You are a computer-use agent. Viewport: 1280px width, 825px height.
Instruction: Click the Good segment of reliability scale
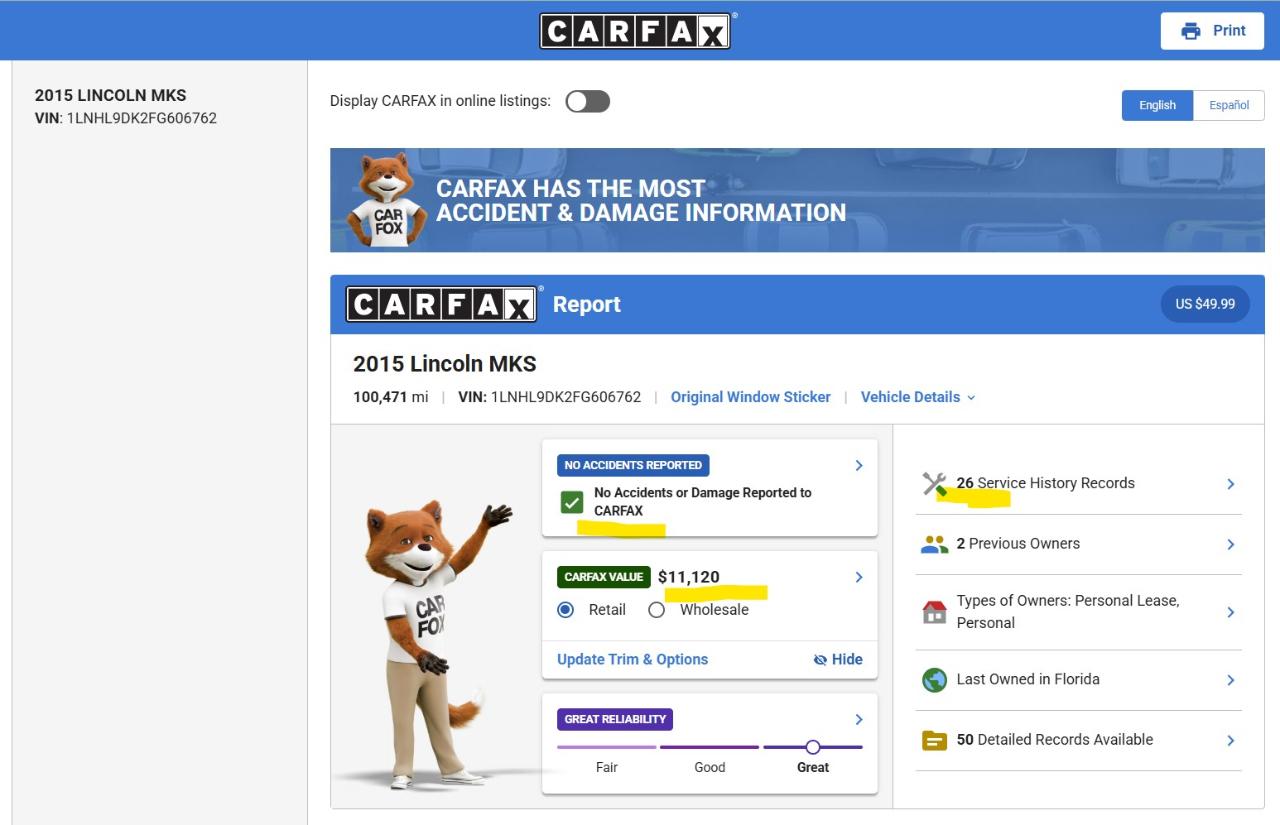tap(710, 748)
